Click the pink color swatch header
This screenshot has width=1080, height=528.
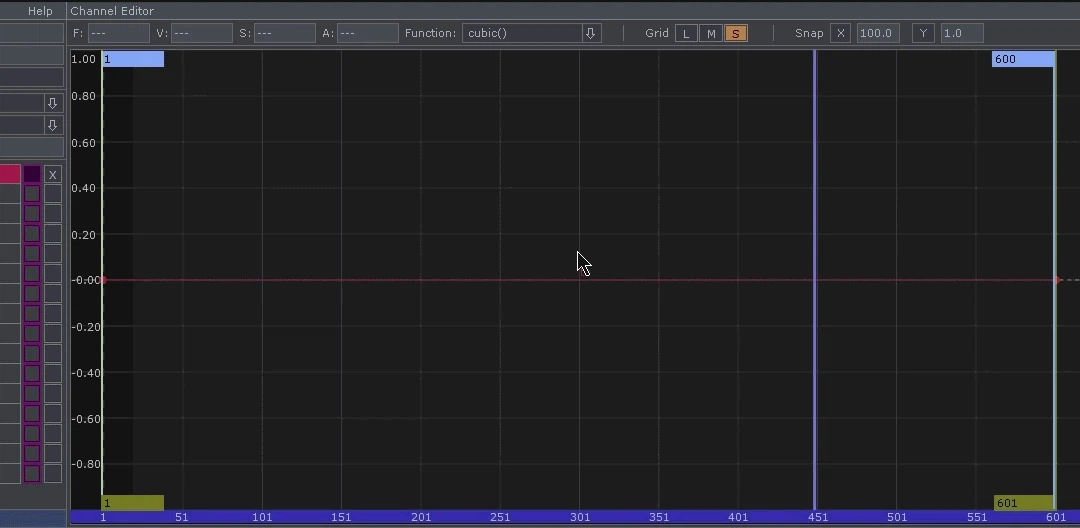click(x=10, y=174)
